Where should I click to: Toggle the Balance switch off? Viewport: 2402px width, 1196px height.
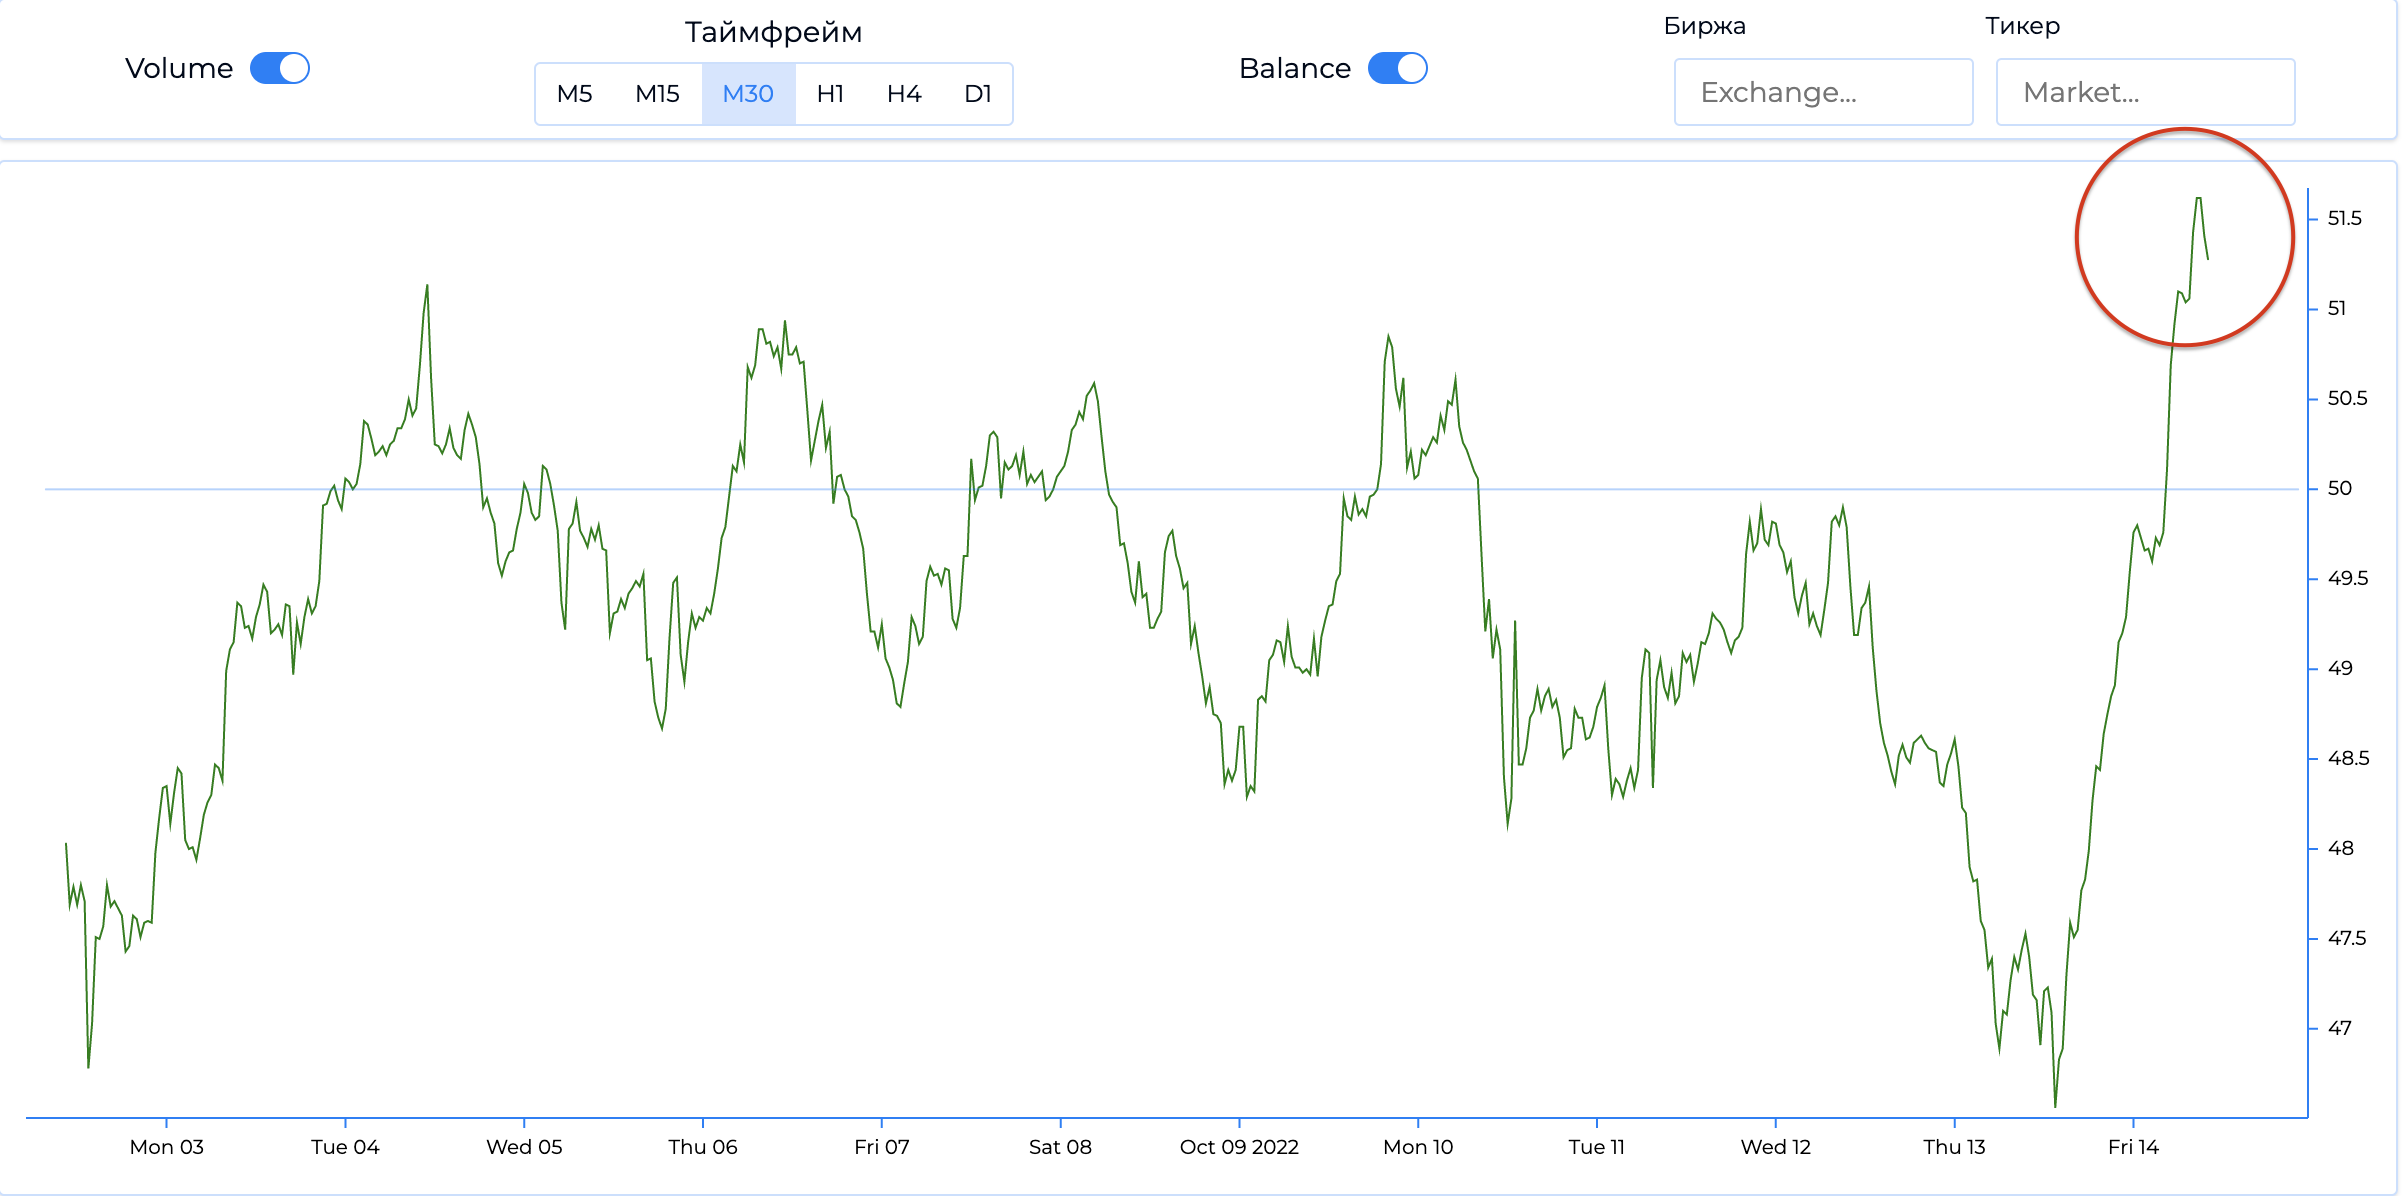[1397, 68]
